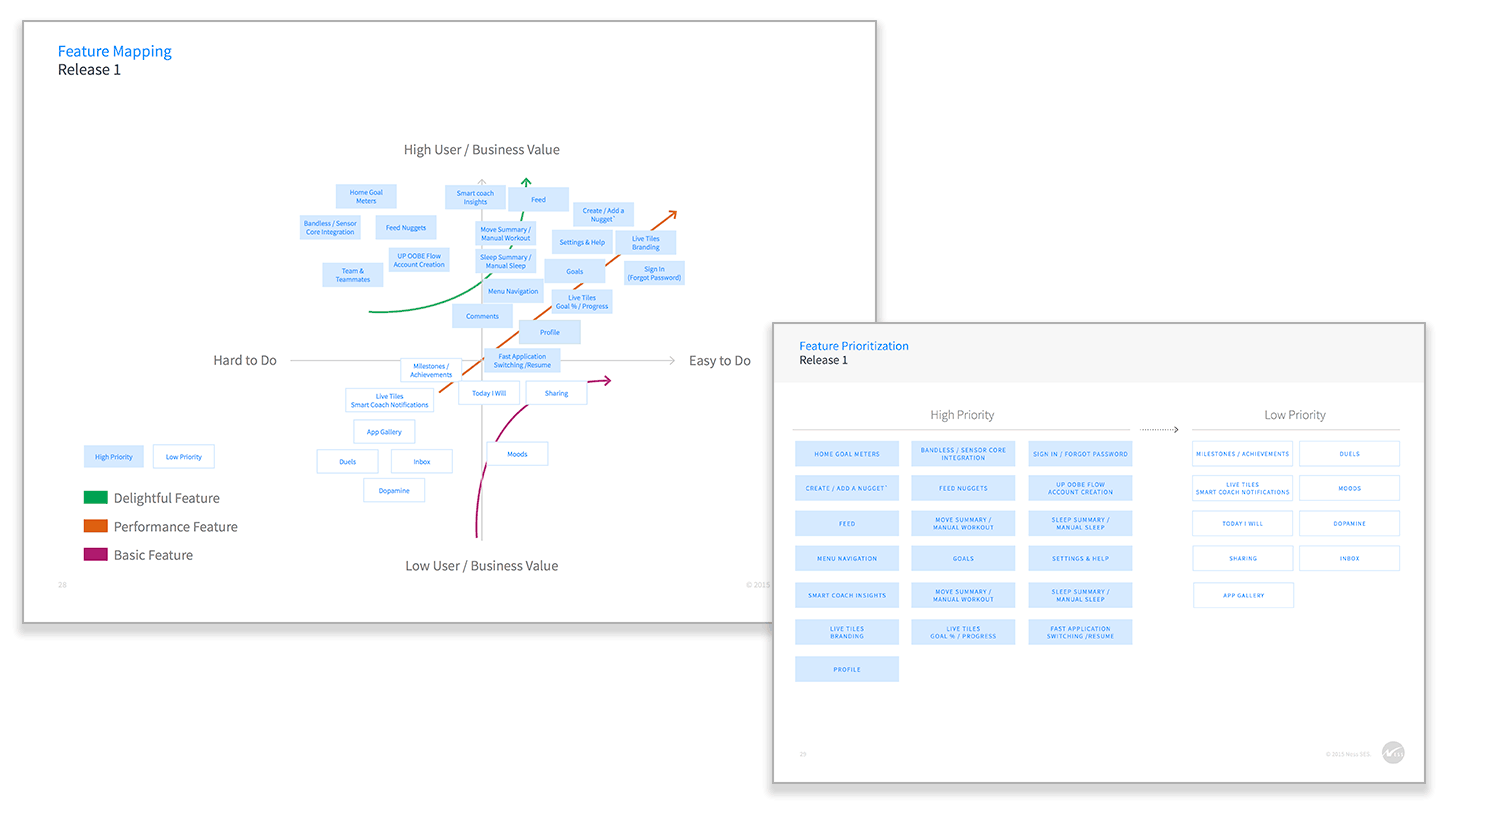Click Sharing box on Feature Mapping slide
The width and height of the screenshot is (1493, 839).
[x=556, y=393]
